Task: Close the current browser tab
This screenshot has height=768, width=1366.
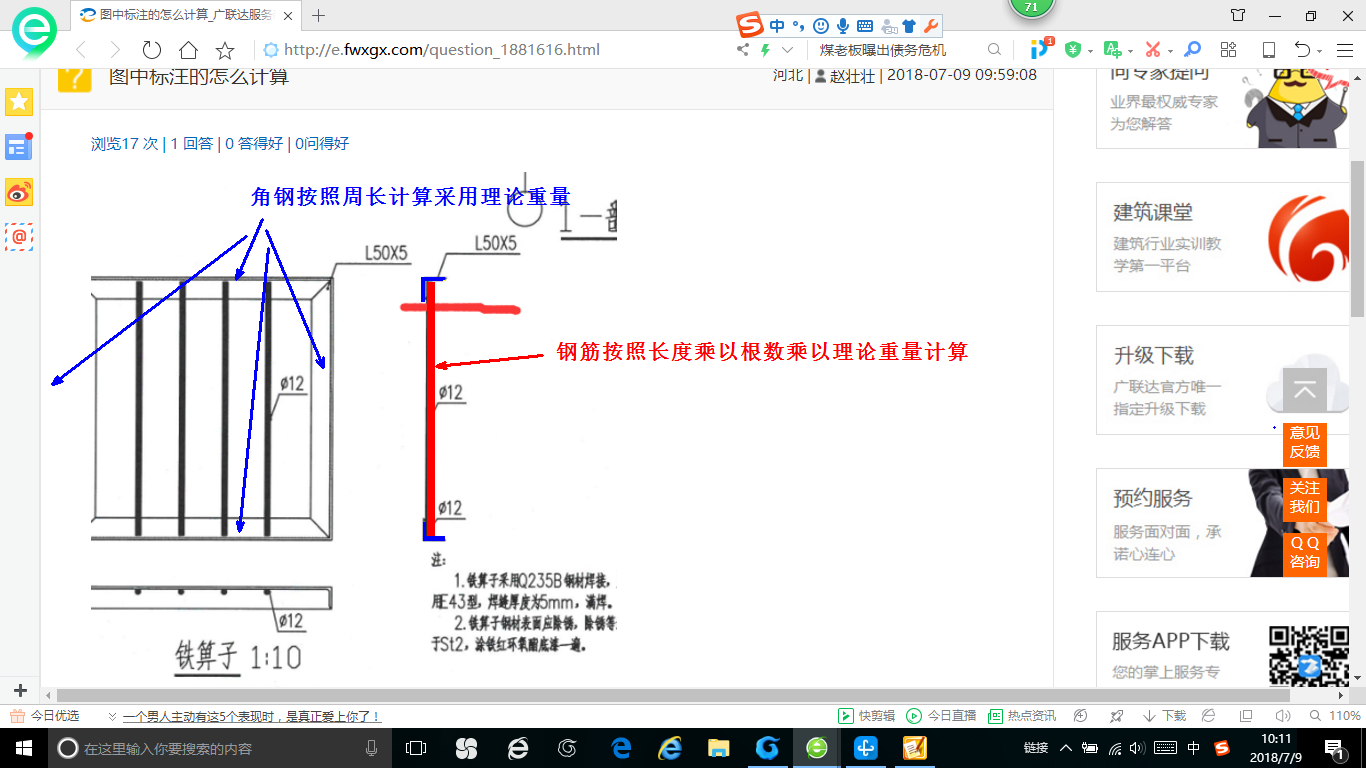Action: click(289, 15)
